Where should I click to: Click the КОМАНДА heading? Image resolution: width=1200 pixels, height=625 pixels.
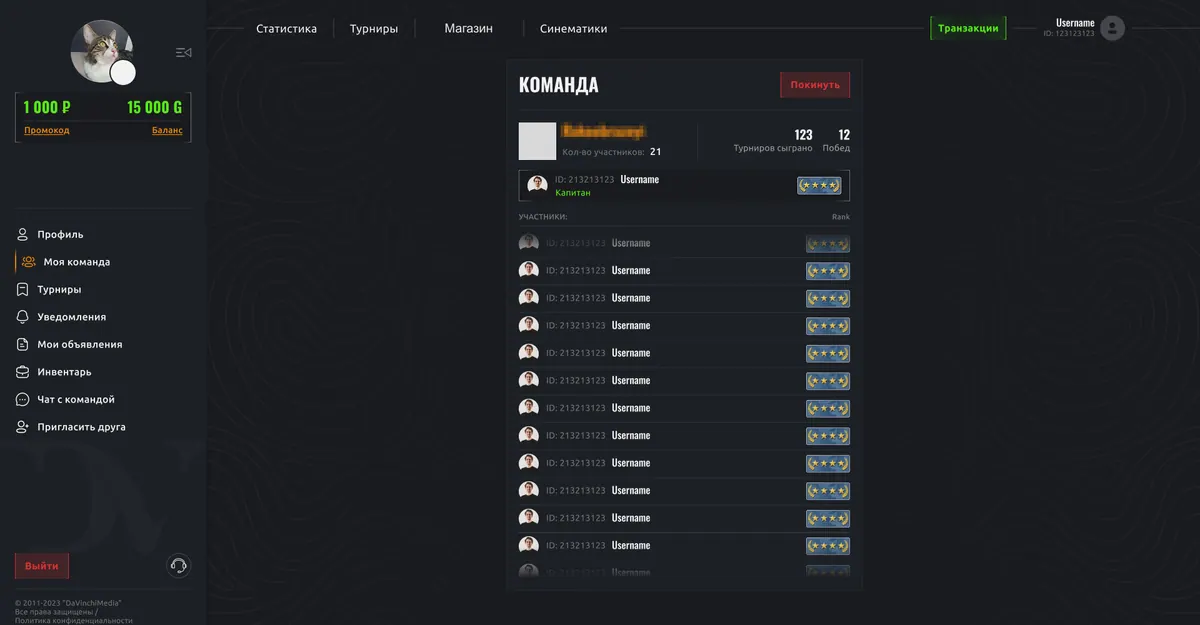click(x=559, y=85)
